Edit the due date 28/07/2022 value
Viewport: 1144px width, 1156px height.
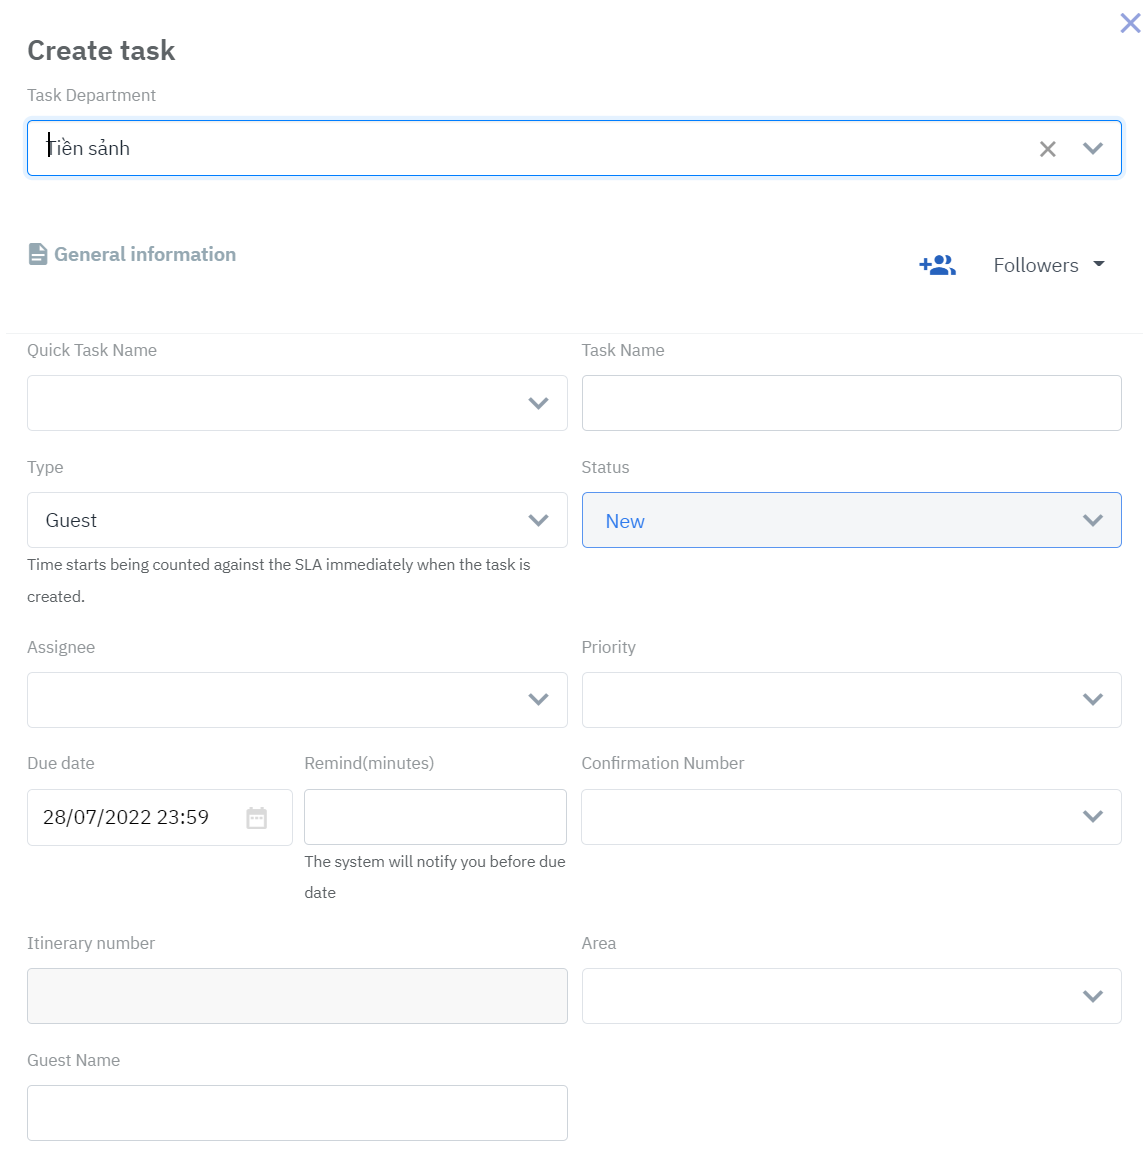[x=125, y=817]
